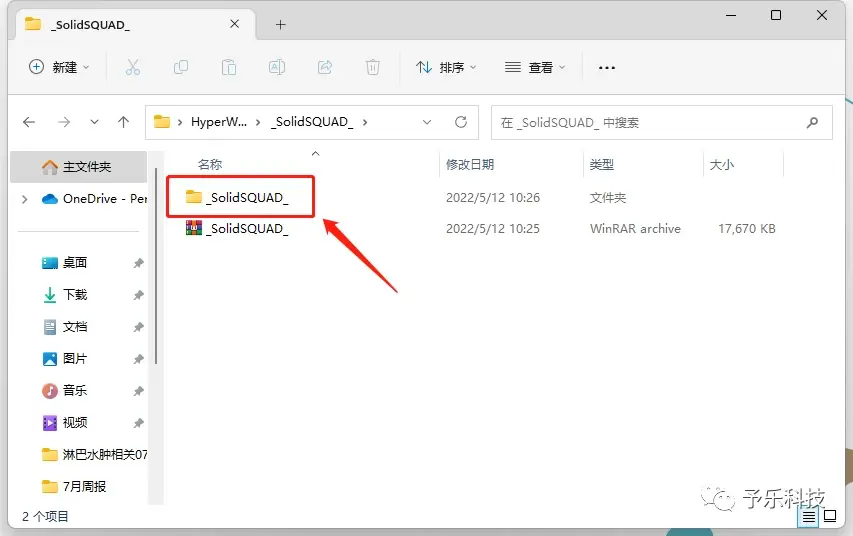Go up one folder level
Viewport: 853px width, 536px height.
point(123,122)
